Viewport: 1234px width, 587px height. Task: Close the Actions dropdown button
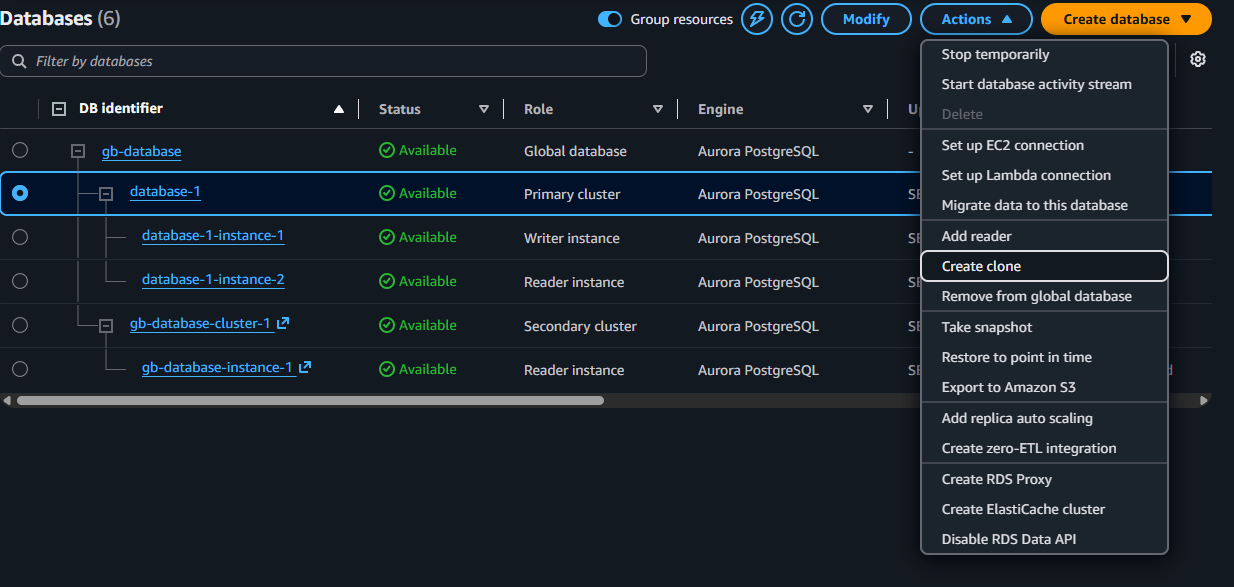pyautogui.click(x=974, y=19)
